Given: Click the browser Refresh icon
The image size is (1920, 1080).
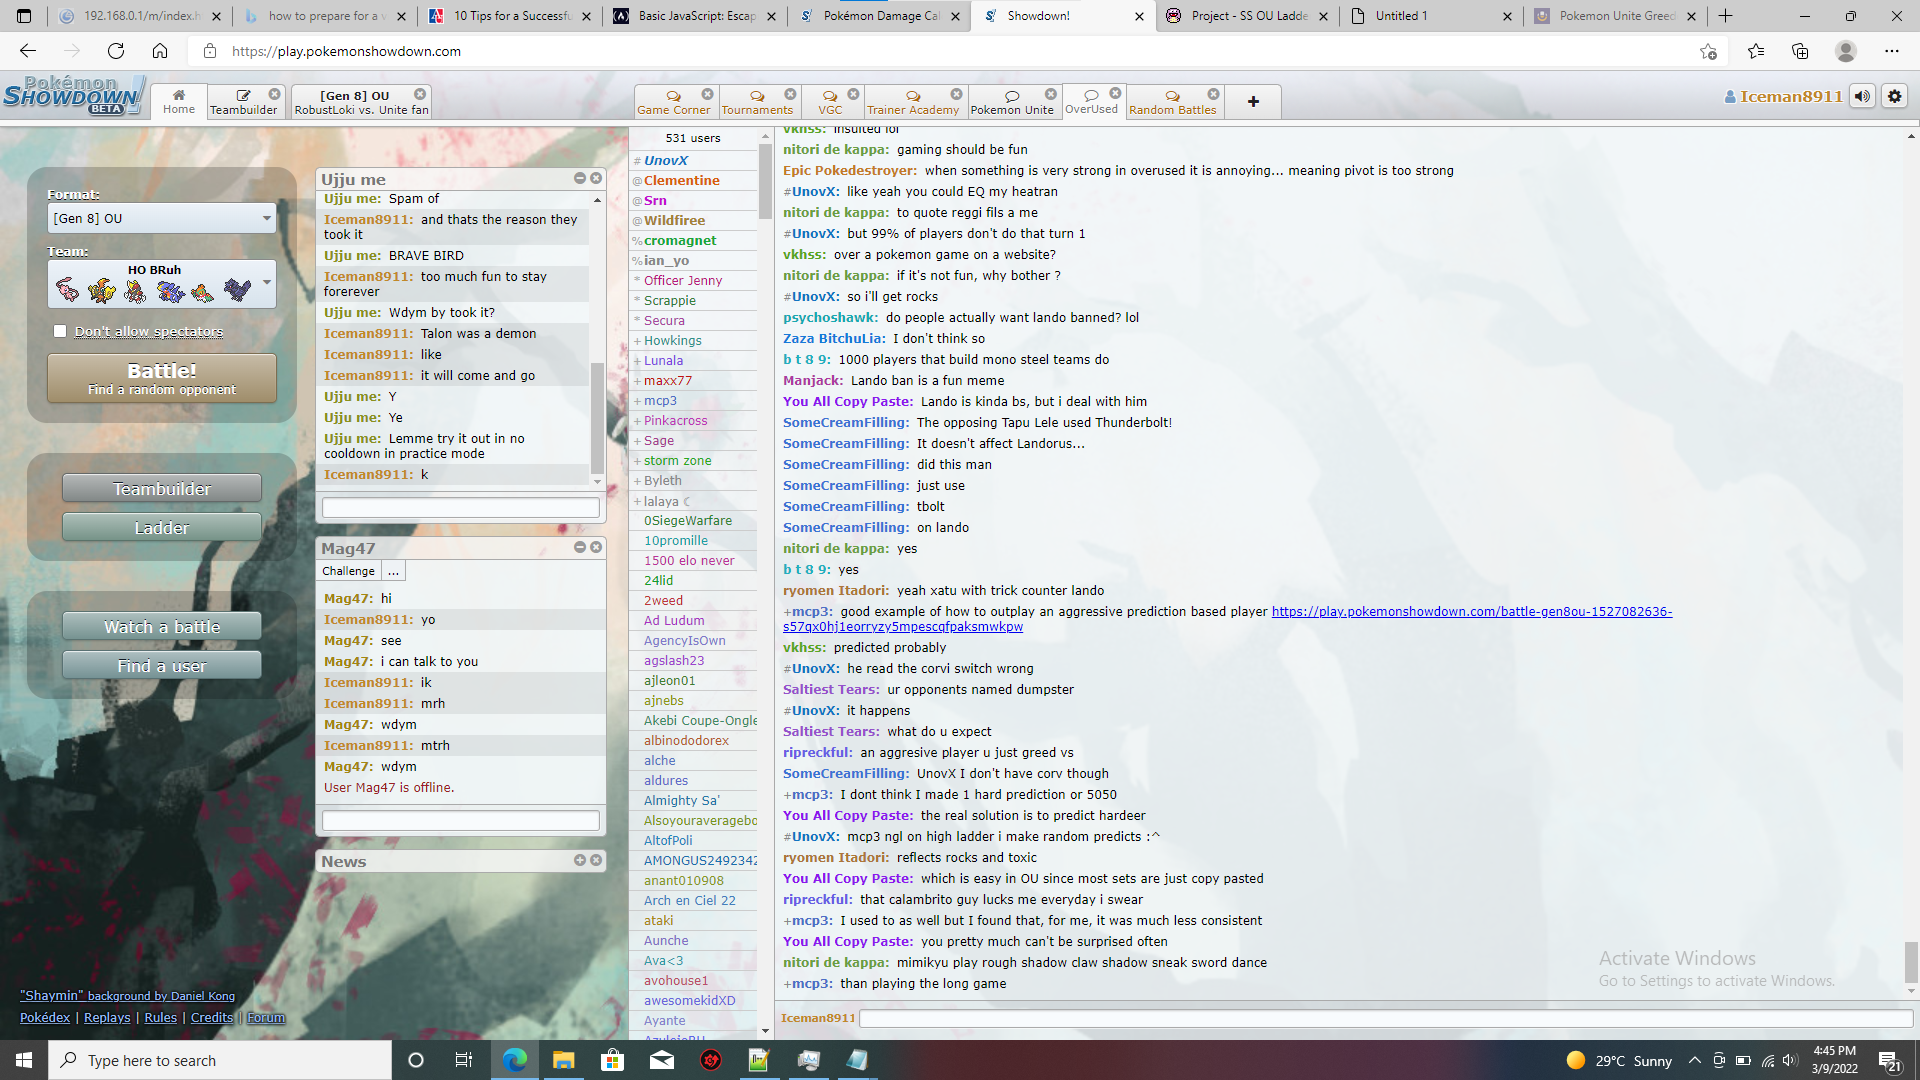Looking at the screenshot, I should pos(116,51).
